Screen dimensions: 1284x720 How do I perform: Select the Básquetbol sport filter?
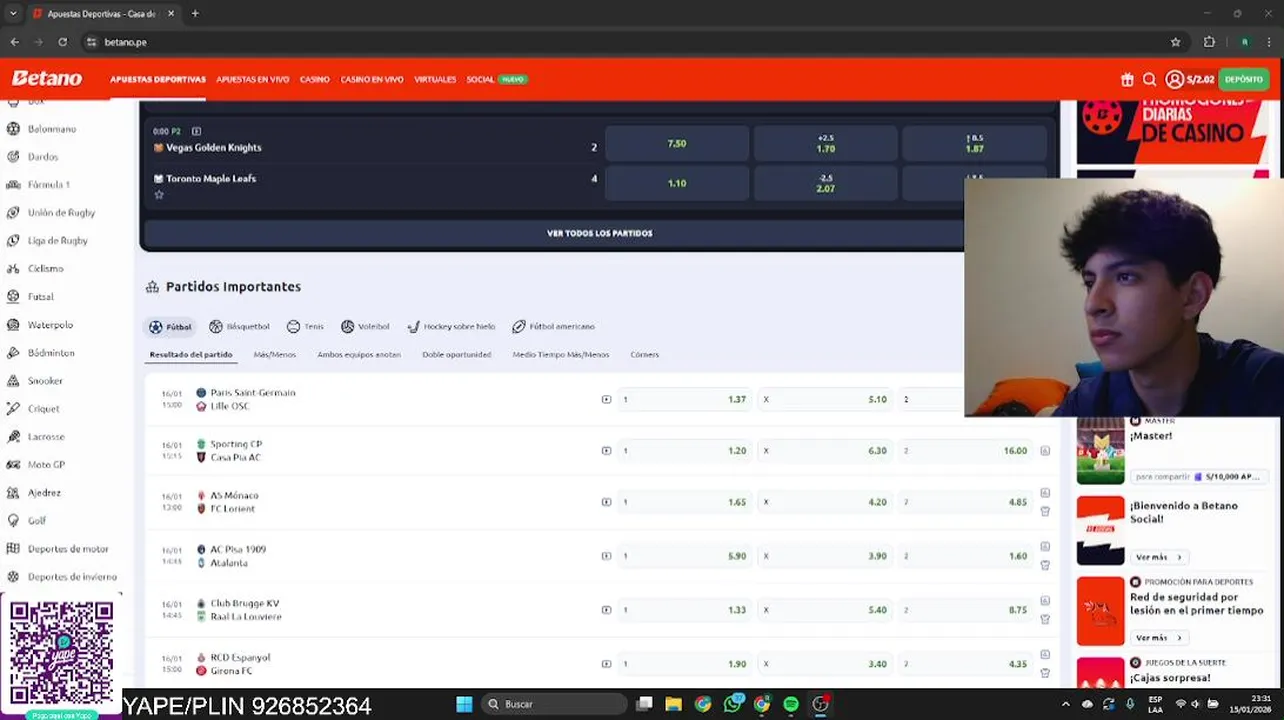239,327
